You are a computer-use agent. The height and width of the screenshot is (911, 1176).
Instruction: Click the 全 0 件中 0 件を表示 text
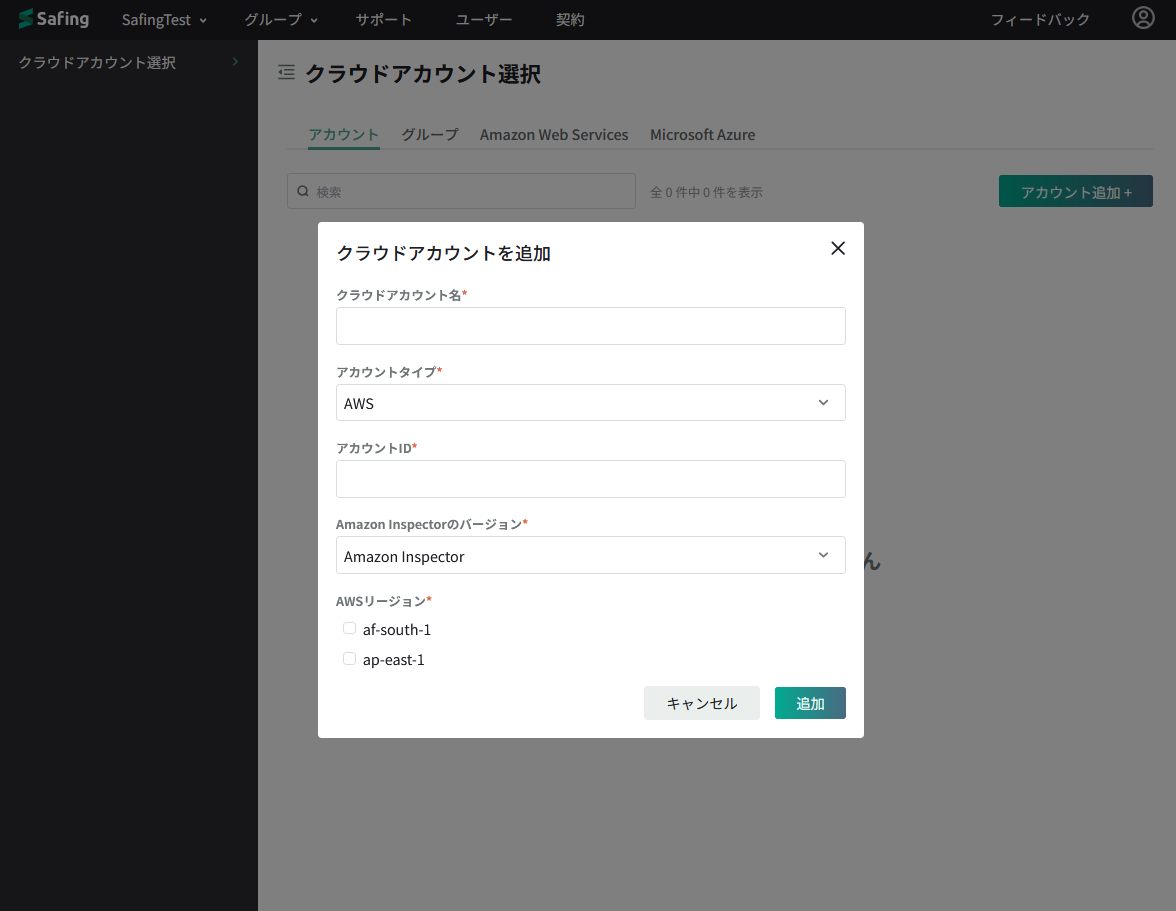pyautogui.click(x=706, y=193)
